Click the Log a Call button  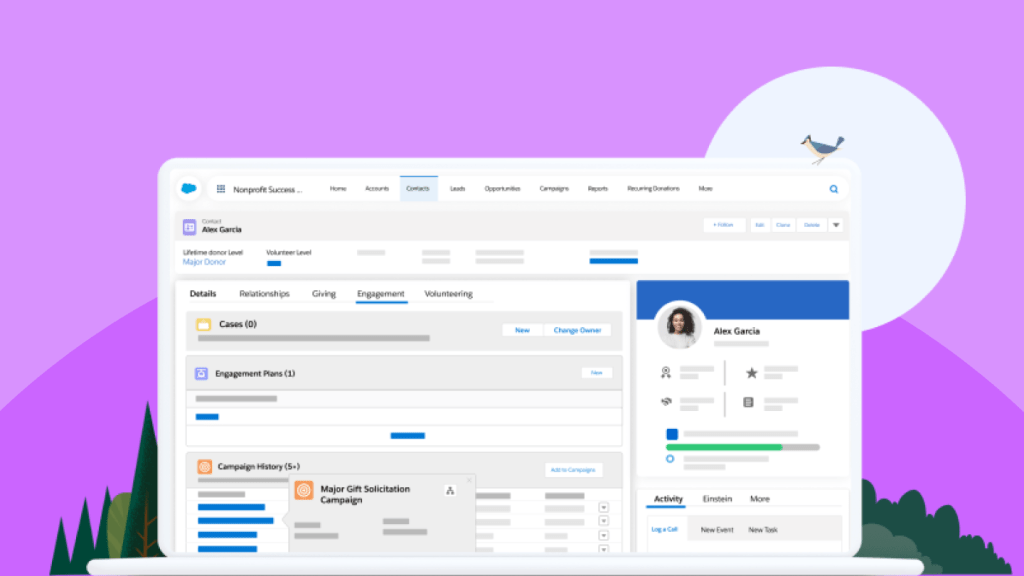click(665, 530)
